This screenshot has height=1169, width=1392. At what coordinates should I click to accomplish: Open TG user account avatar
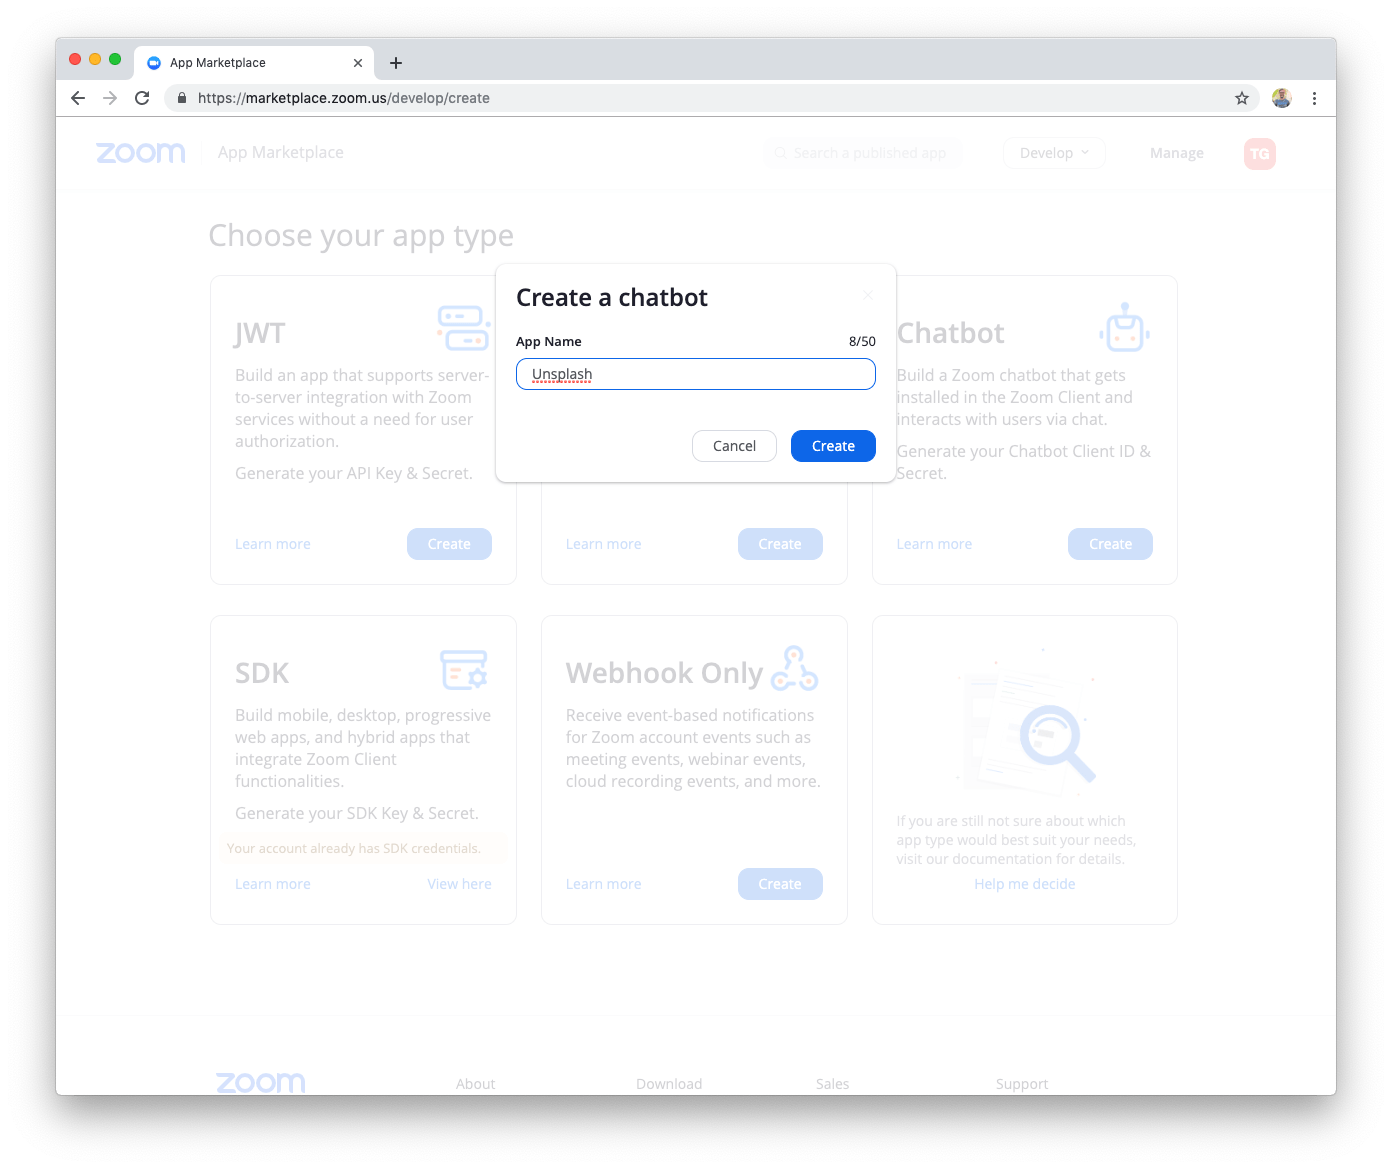click(1260, 153)
